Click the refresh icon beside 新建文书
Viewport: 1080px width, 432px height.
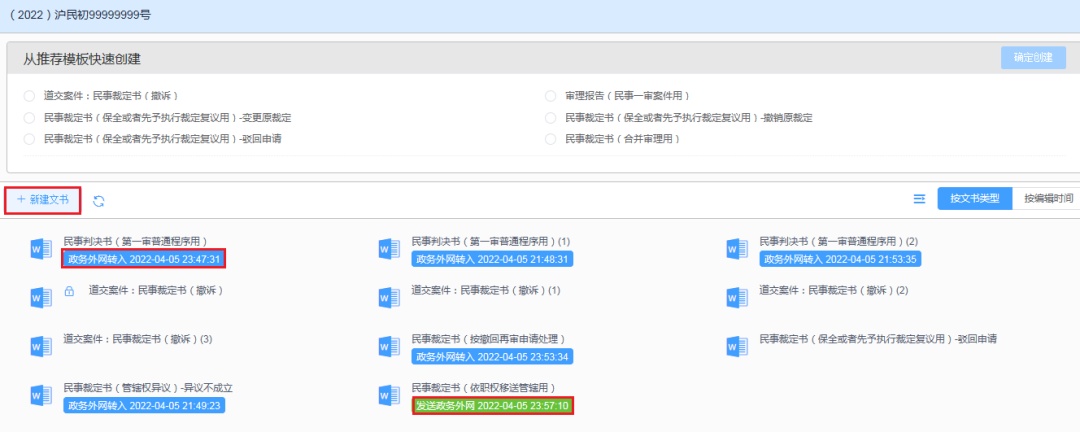pos(99,201)
